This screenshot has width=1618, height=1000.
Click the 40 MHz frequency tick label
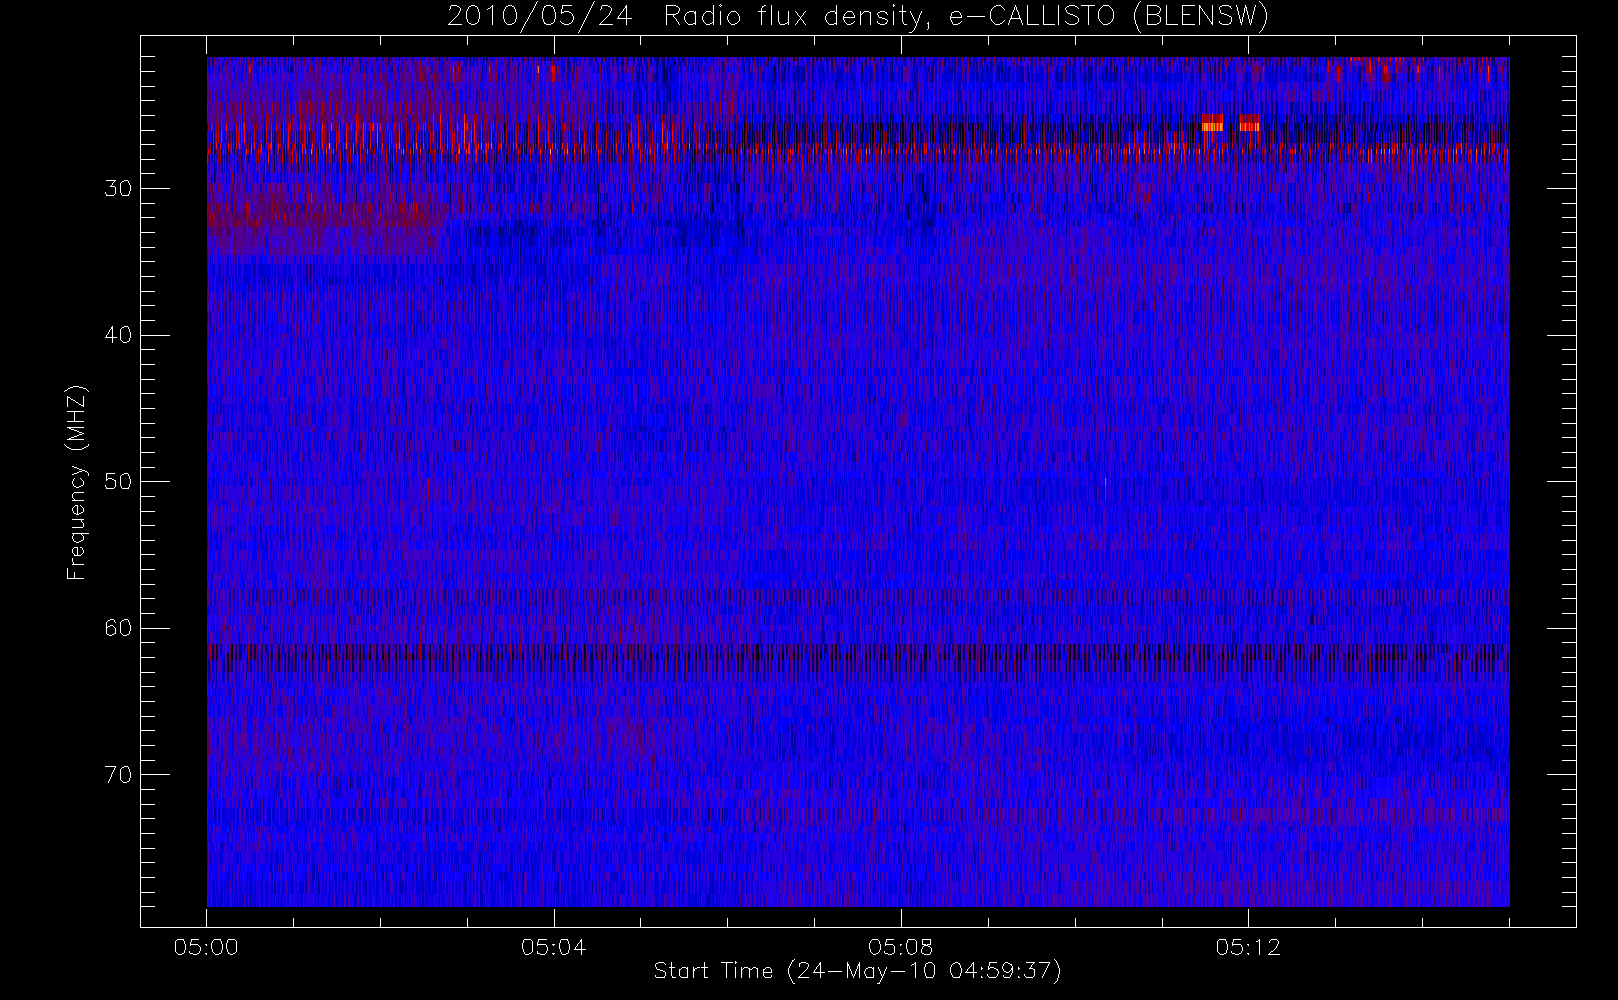[x=118, y=335]
